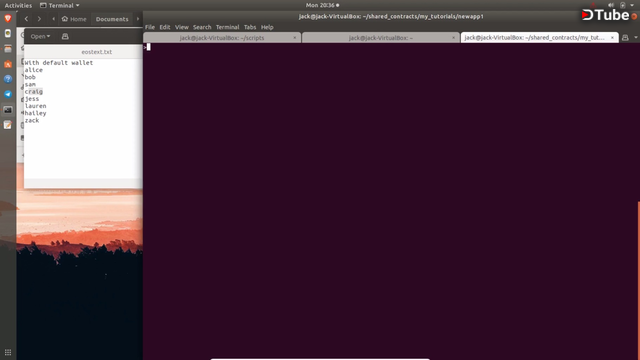The width and height of the screenshot is (640, 360).
Task: Select the eostext.txt document tab
Action: [96, 52]
